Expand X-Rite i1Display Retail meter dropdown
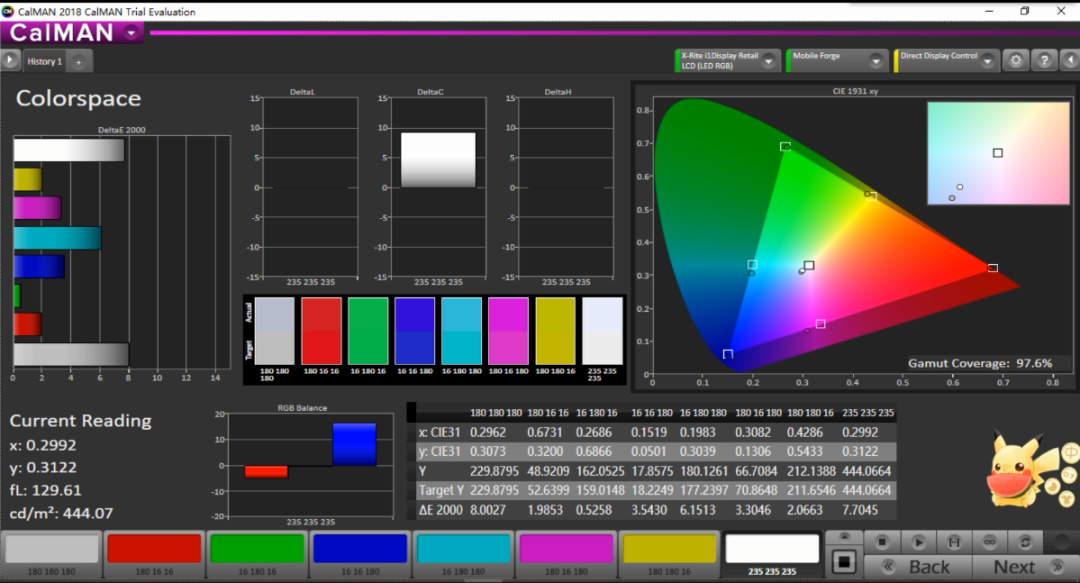This screenshot has height=583, width=1080. pos(768,61)
